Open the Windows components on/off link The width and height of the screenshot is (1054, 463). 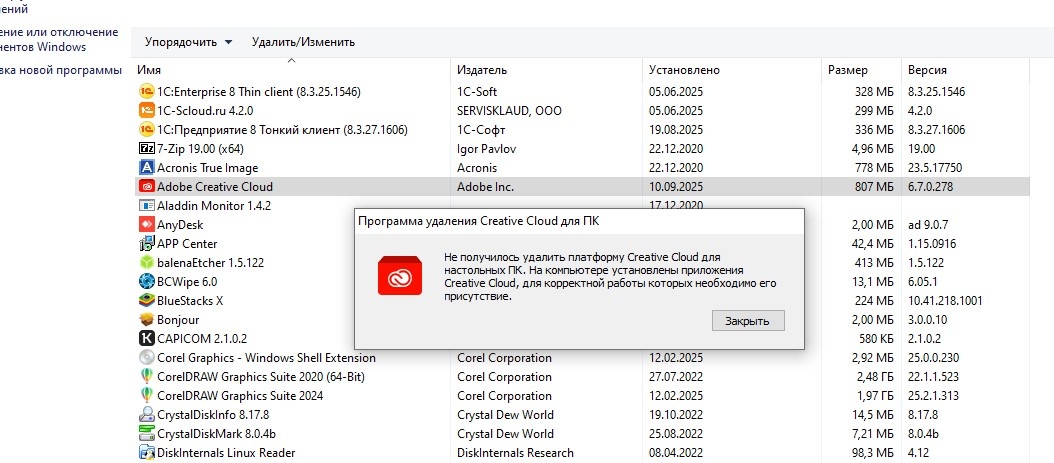[59, 40]
